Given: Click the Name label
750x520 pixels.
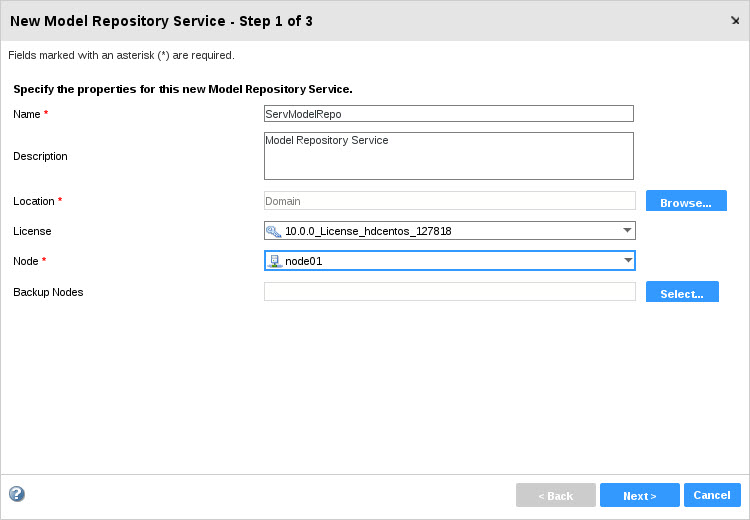Looking at the screenshot, I should (27, 114).
